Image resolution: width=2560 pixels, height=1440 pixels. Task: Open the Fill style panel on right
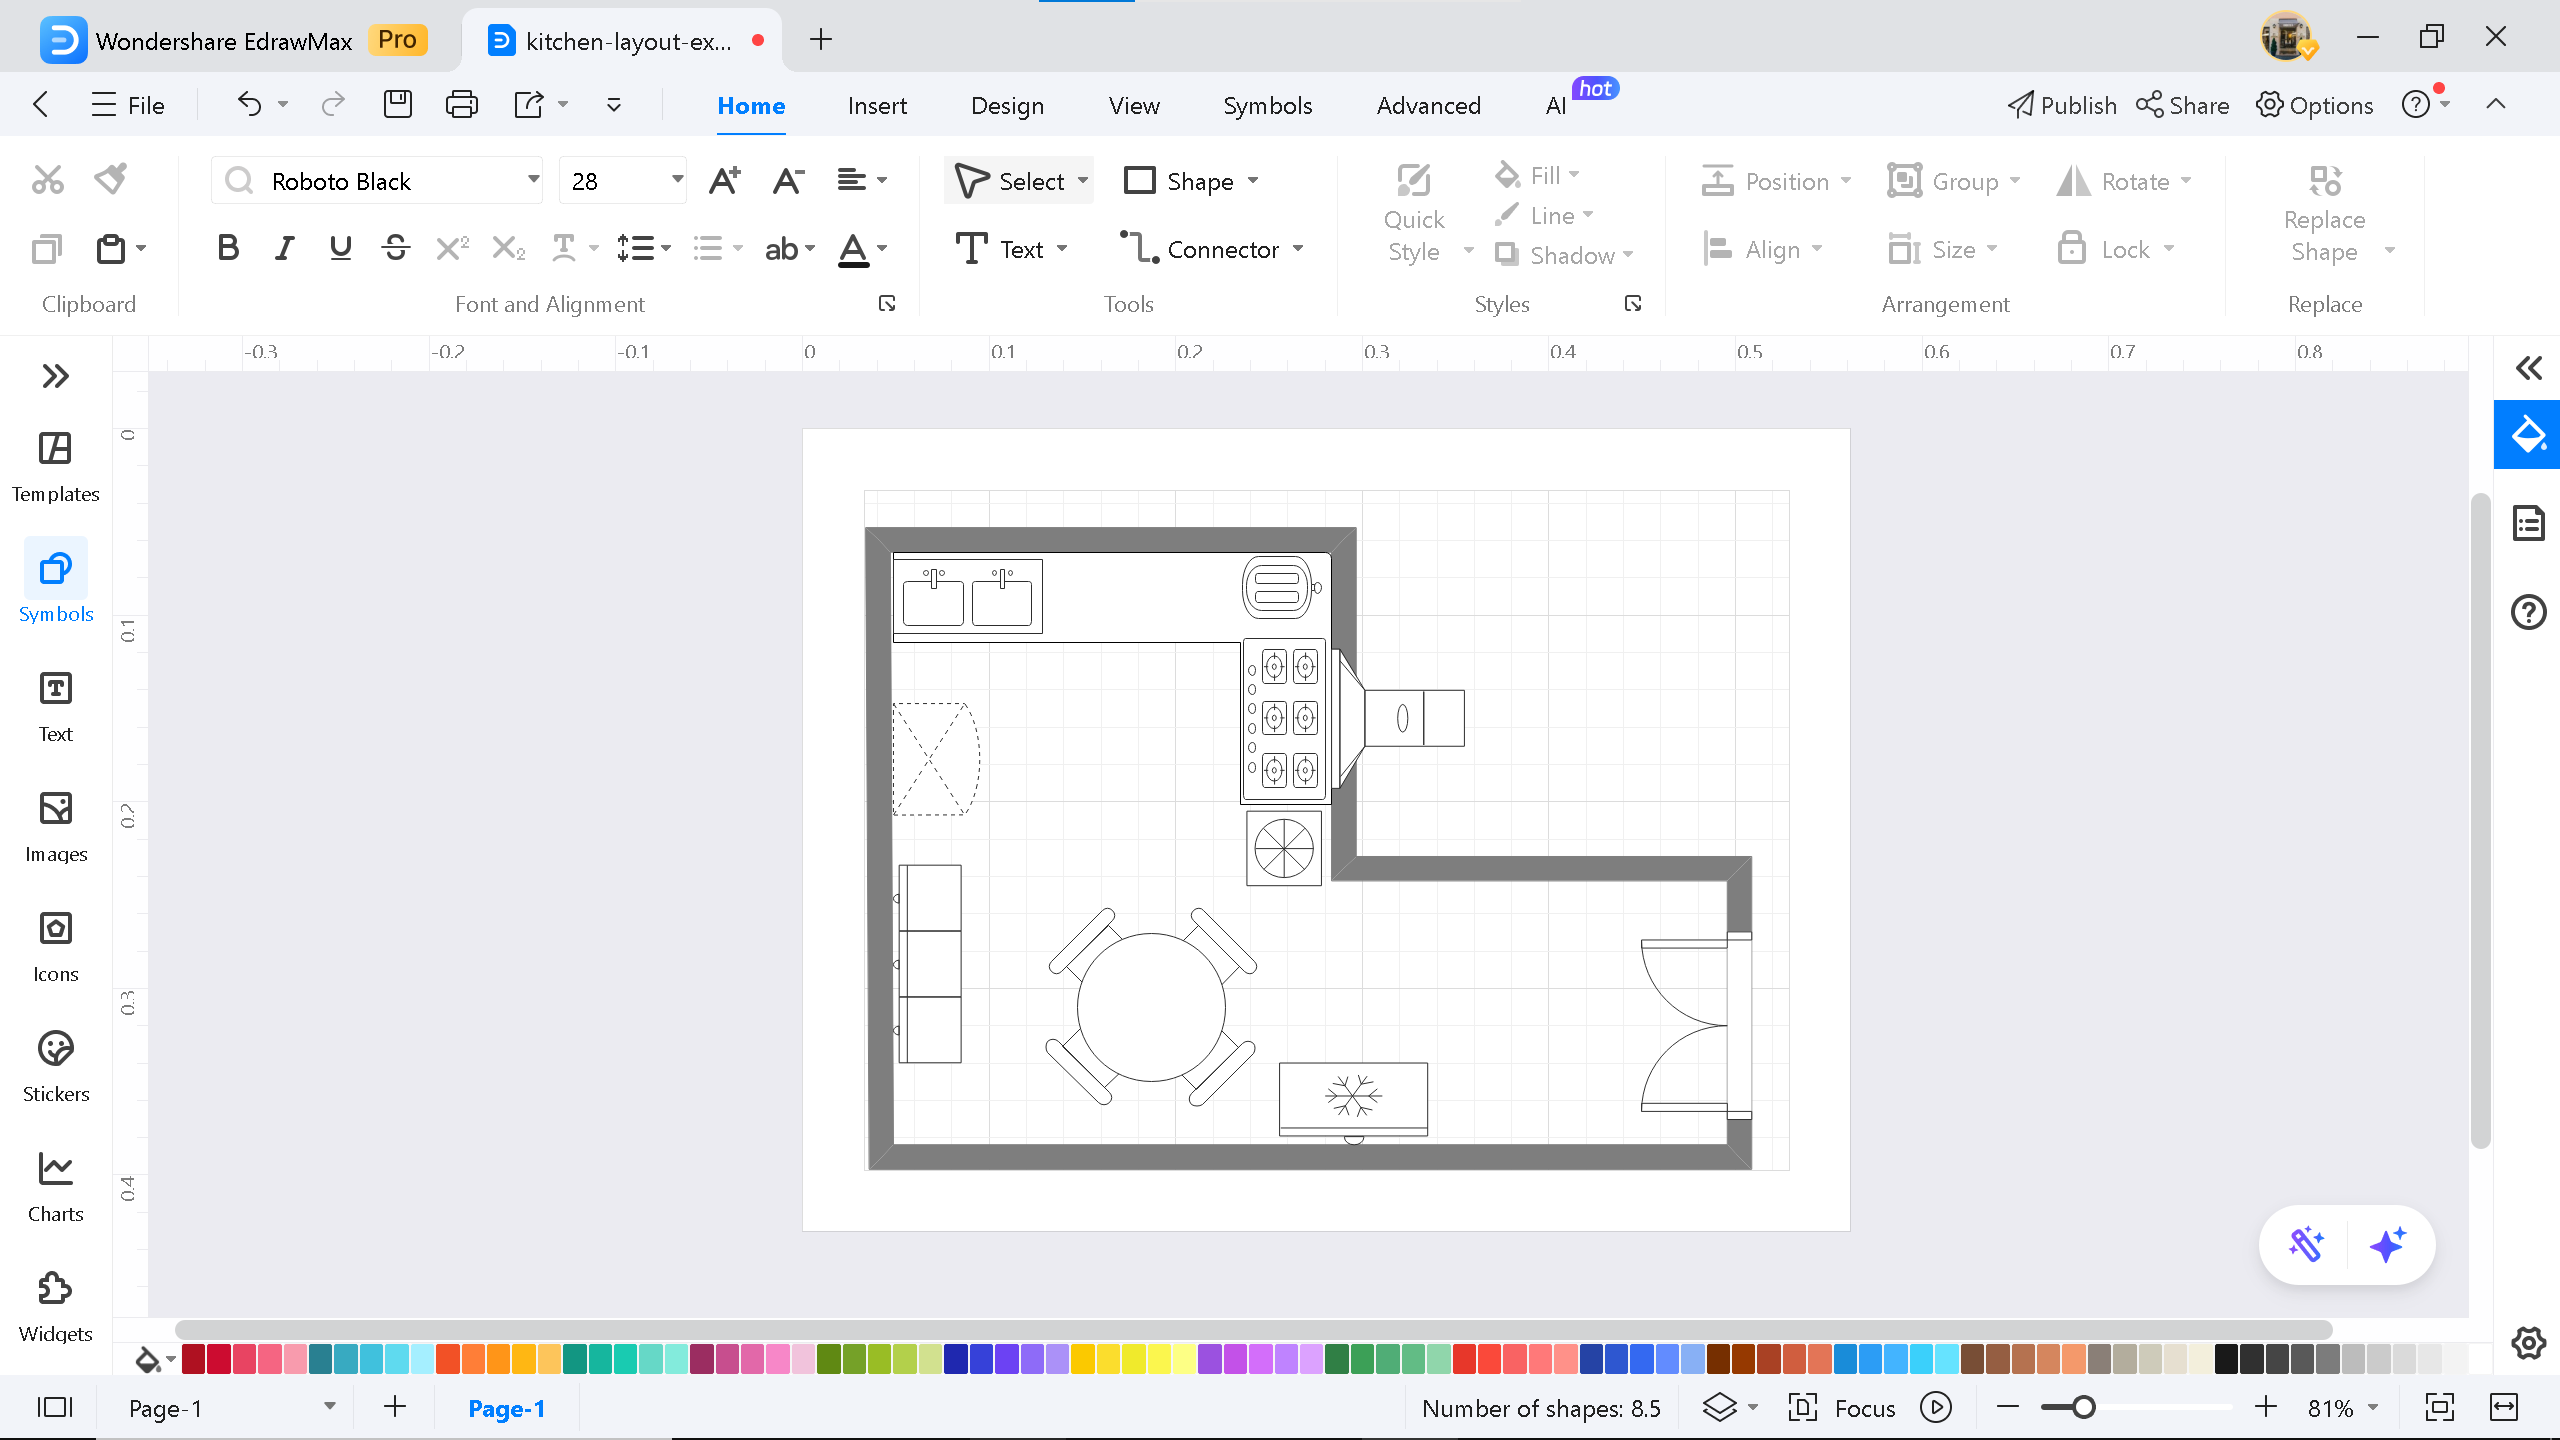(x=2527, y=435)
